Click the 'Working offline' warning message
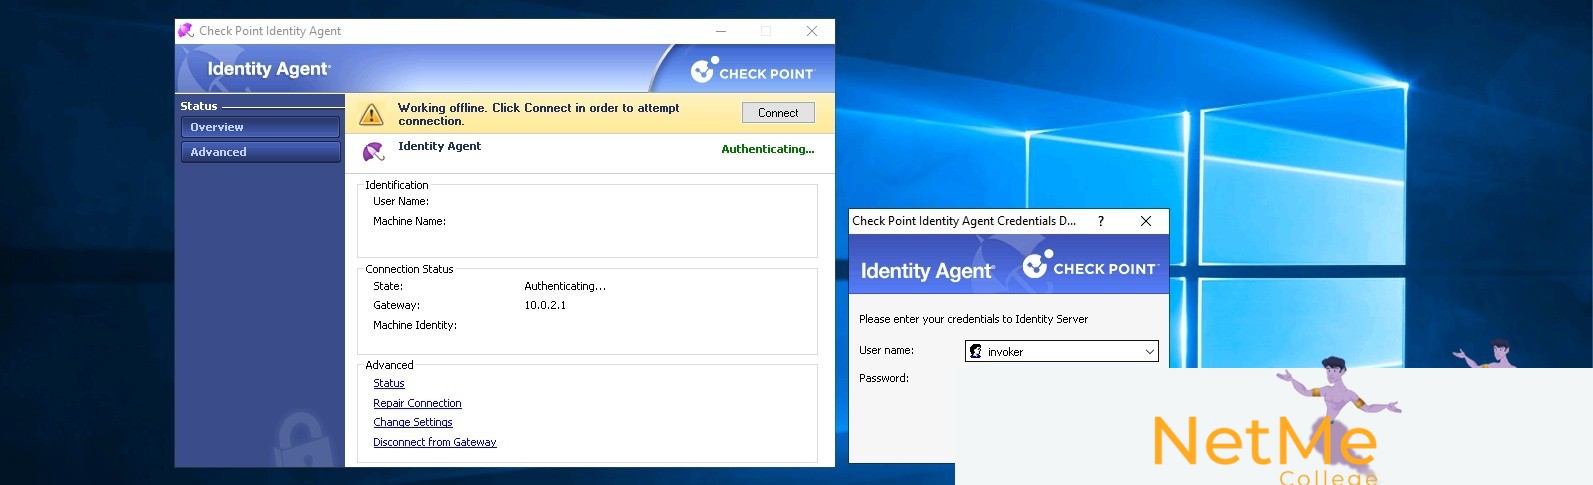The height and width of the screenshot is (485, 1593). click(x=538, y=114)
